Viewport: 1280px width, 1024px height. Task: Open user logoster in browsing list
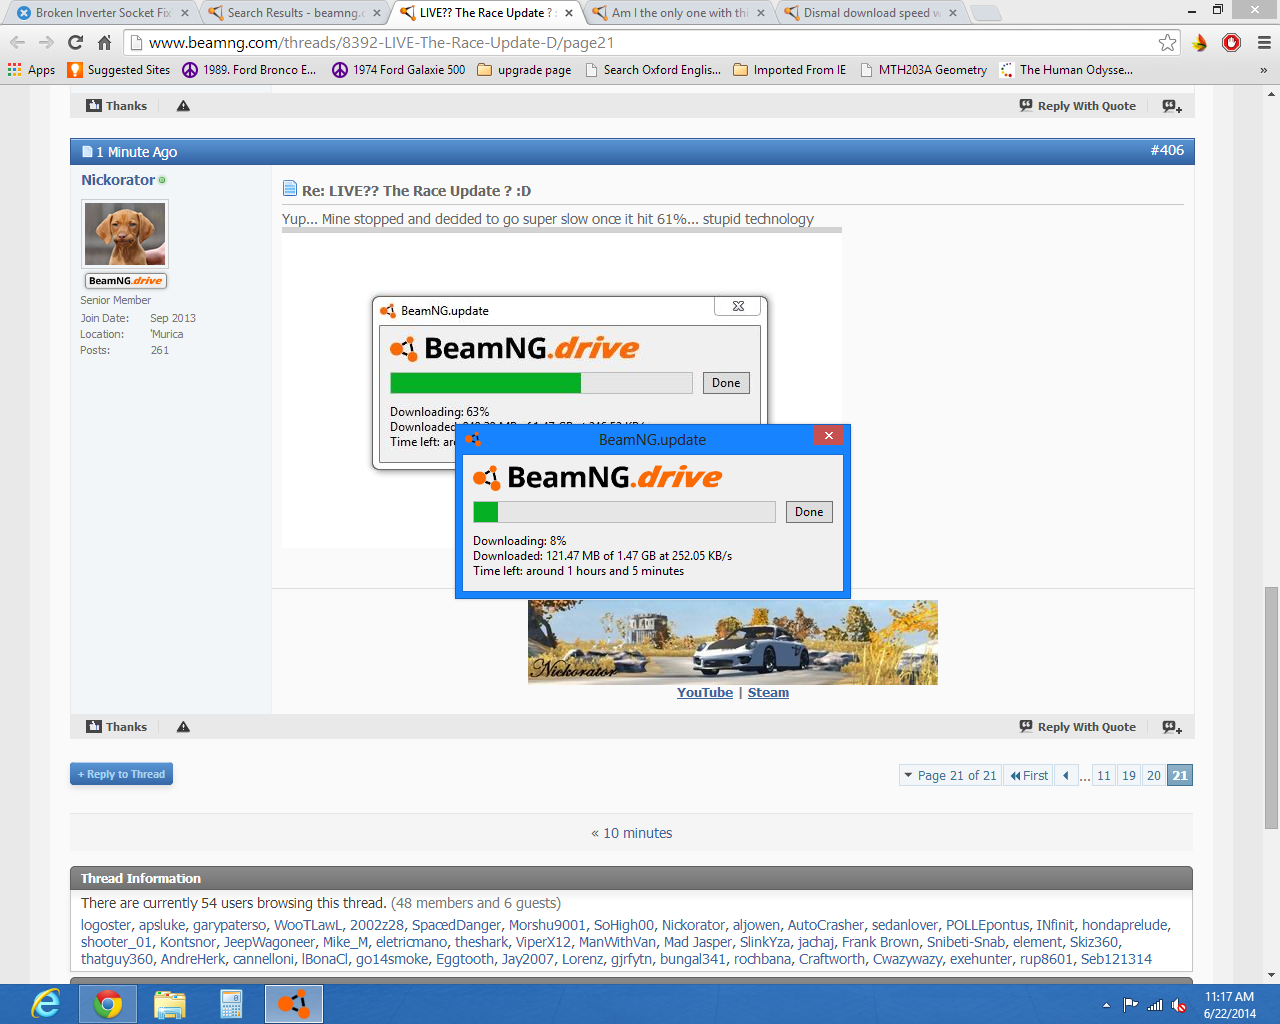106,925
